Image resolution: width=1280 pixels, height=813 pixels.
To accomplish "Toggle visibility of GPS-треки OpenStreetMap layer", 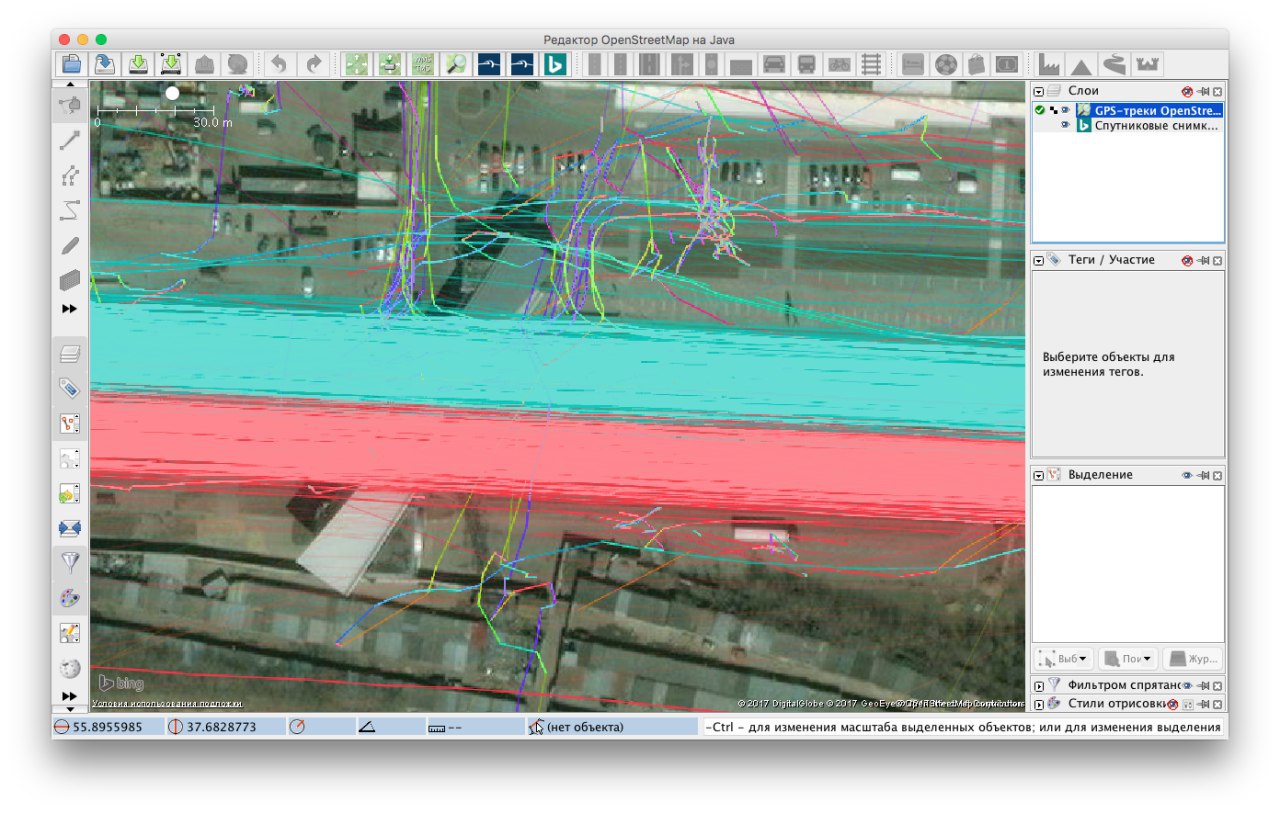I will pyautogui.click(x=1066, y=110).
